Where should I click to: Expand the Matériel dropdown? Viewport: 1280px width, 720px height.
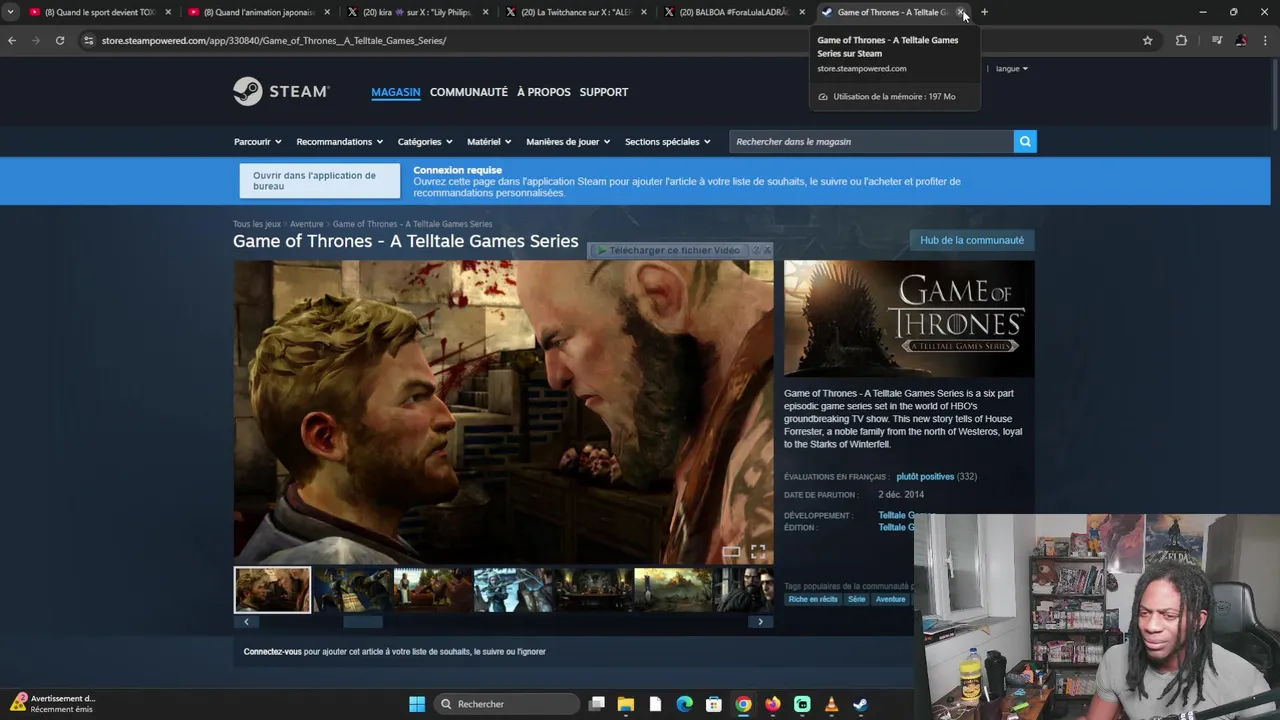pyautogui.click(x=490, y=142)
